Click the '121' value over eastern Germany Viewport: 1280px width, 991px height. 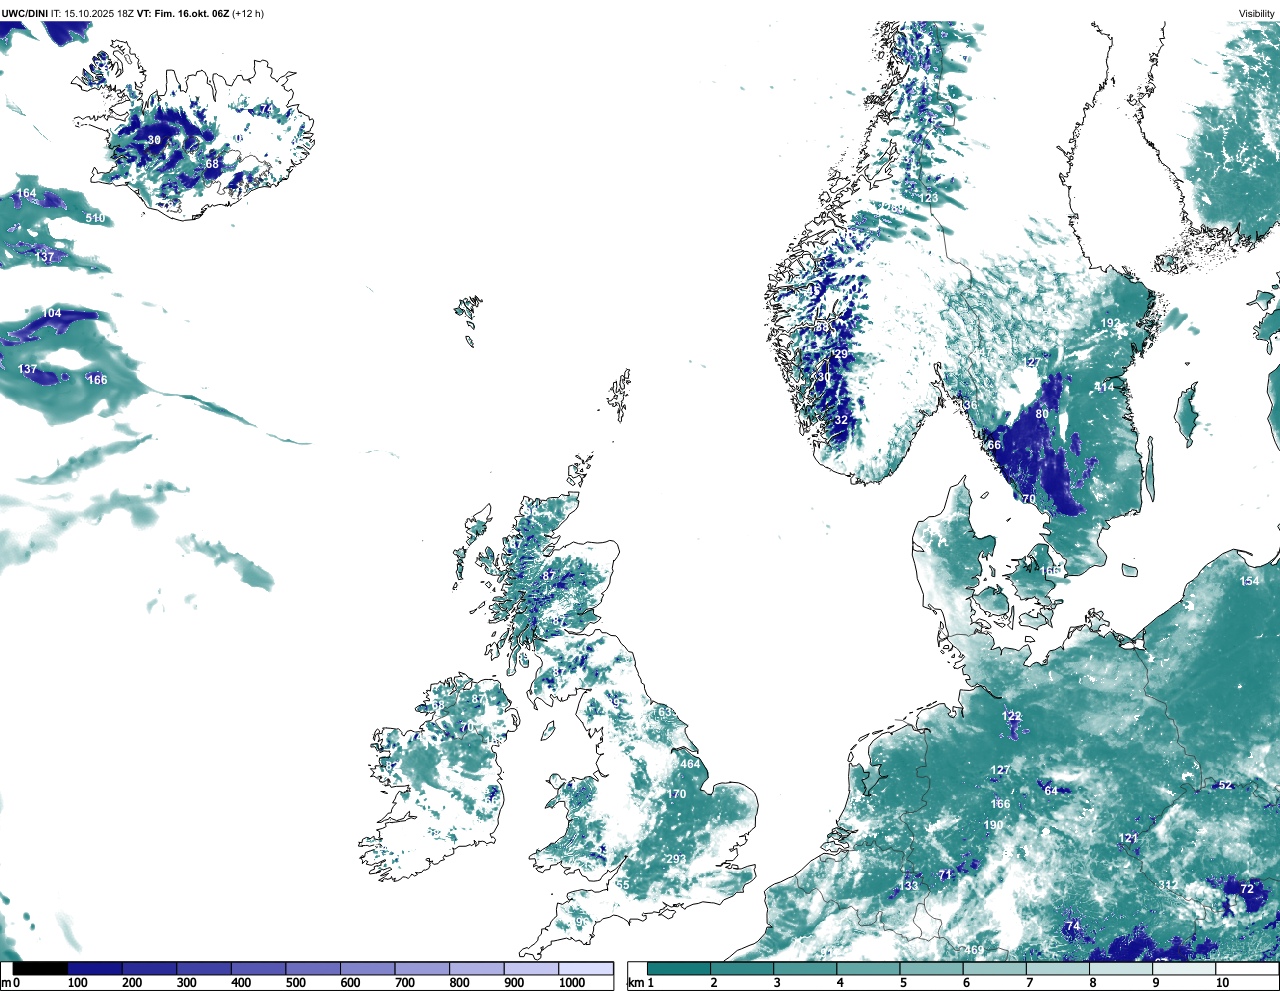click(x=1128, y=838)
